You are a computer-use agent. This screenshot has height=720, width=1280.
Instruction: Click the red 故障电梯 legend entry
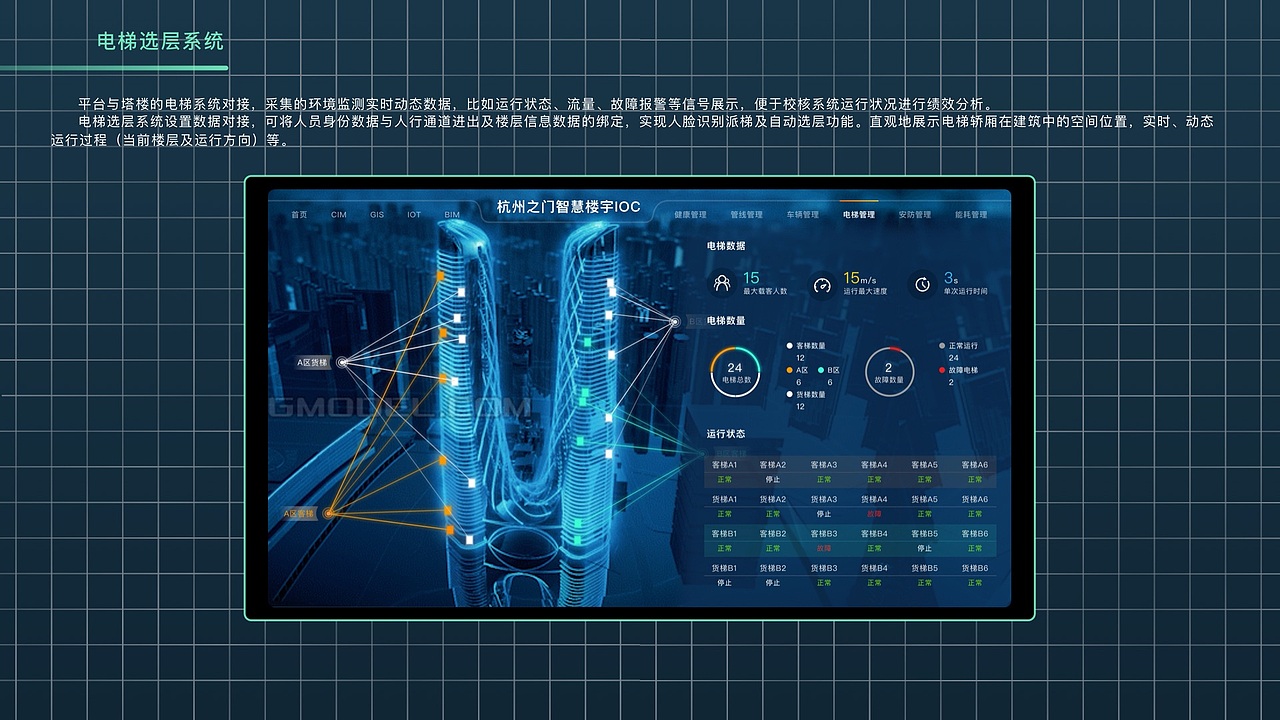tap(959, 370)
